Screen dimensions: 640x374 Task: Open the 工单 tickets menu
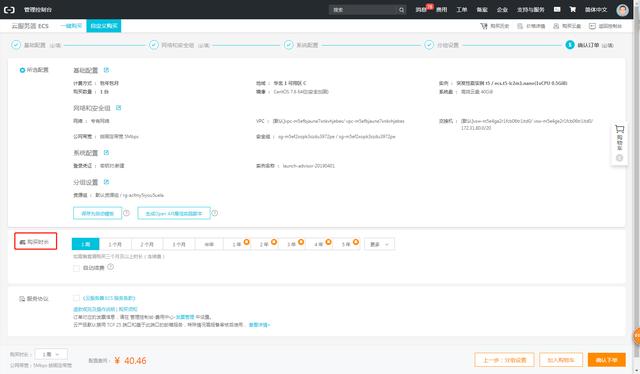462,10
